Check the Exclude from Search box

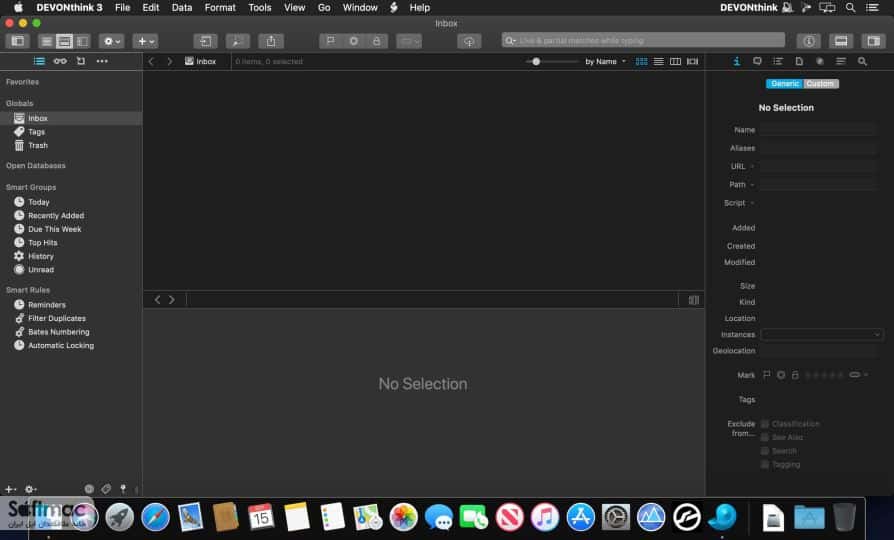(x=765, y=451)
